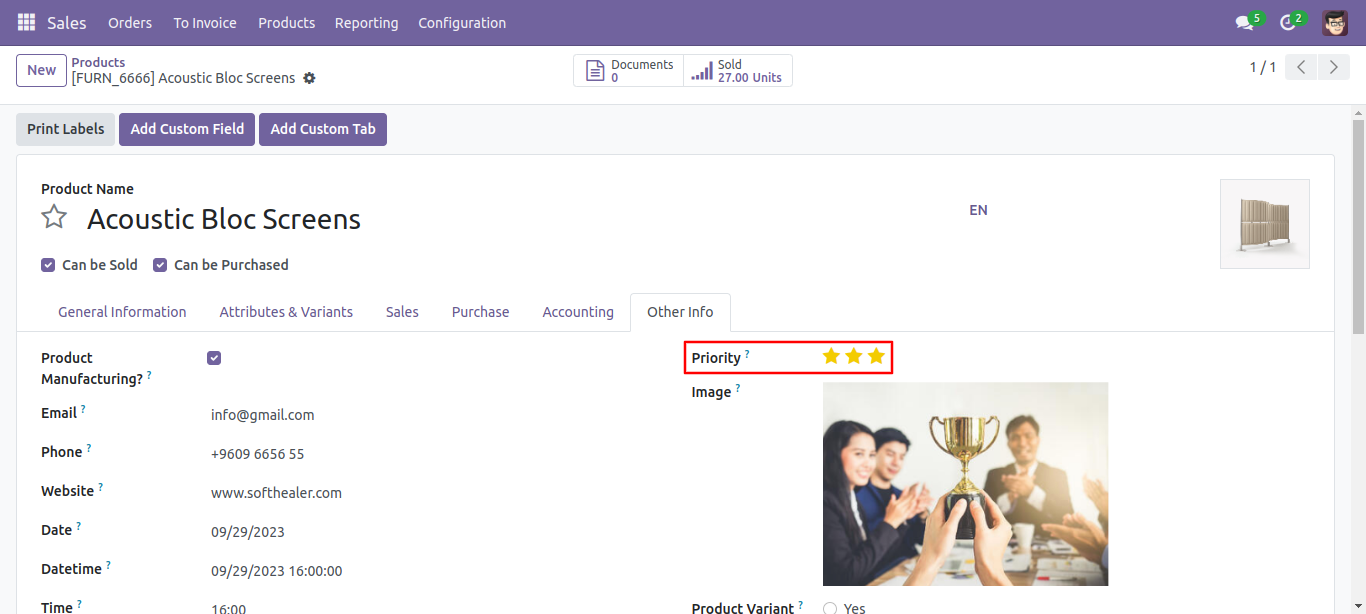
Task: Open the user avatar menu
Action: pyautogui.click(x=1335, y=22)
